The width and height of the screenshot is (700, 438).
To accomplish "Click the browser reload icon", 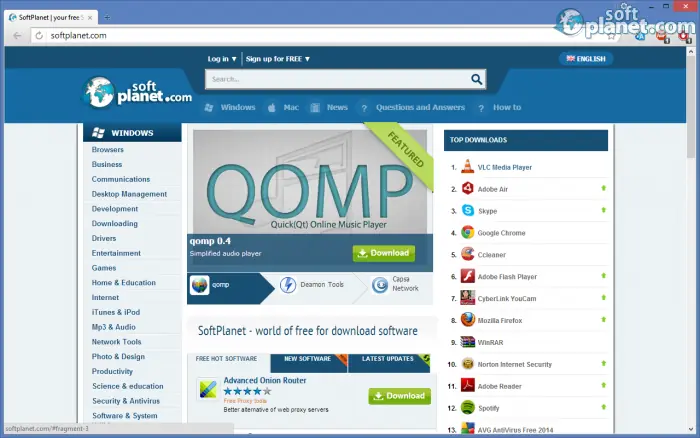I will 39,35.
